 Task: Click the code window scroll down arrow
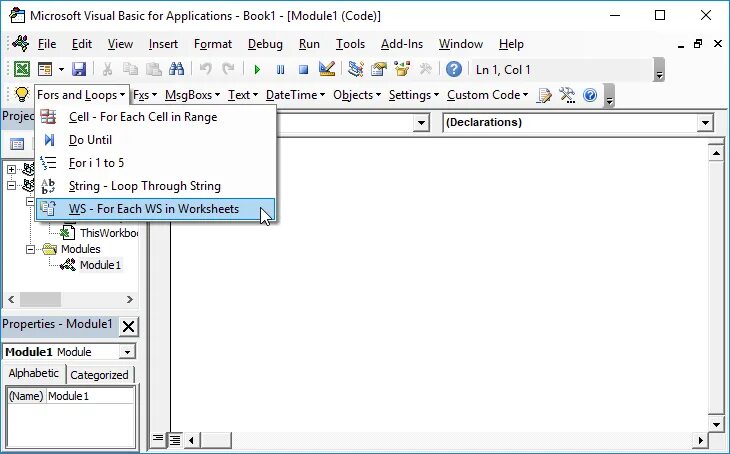(716, 424)
